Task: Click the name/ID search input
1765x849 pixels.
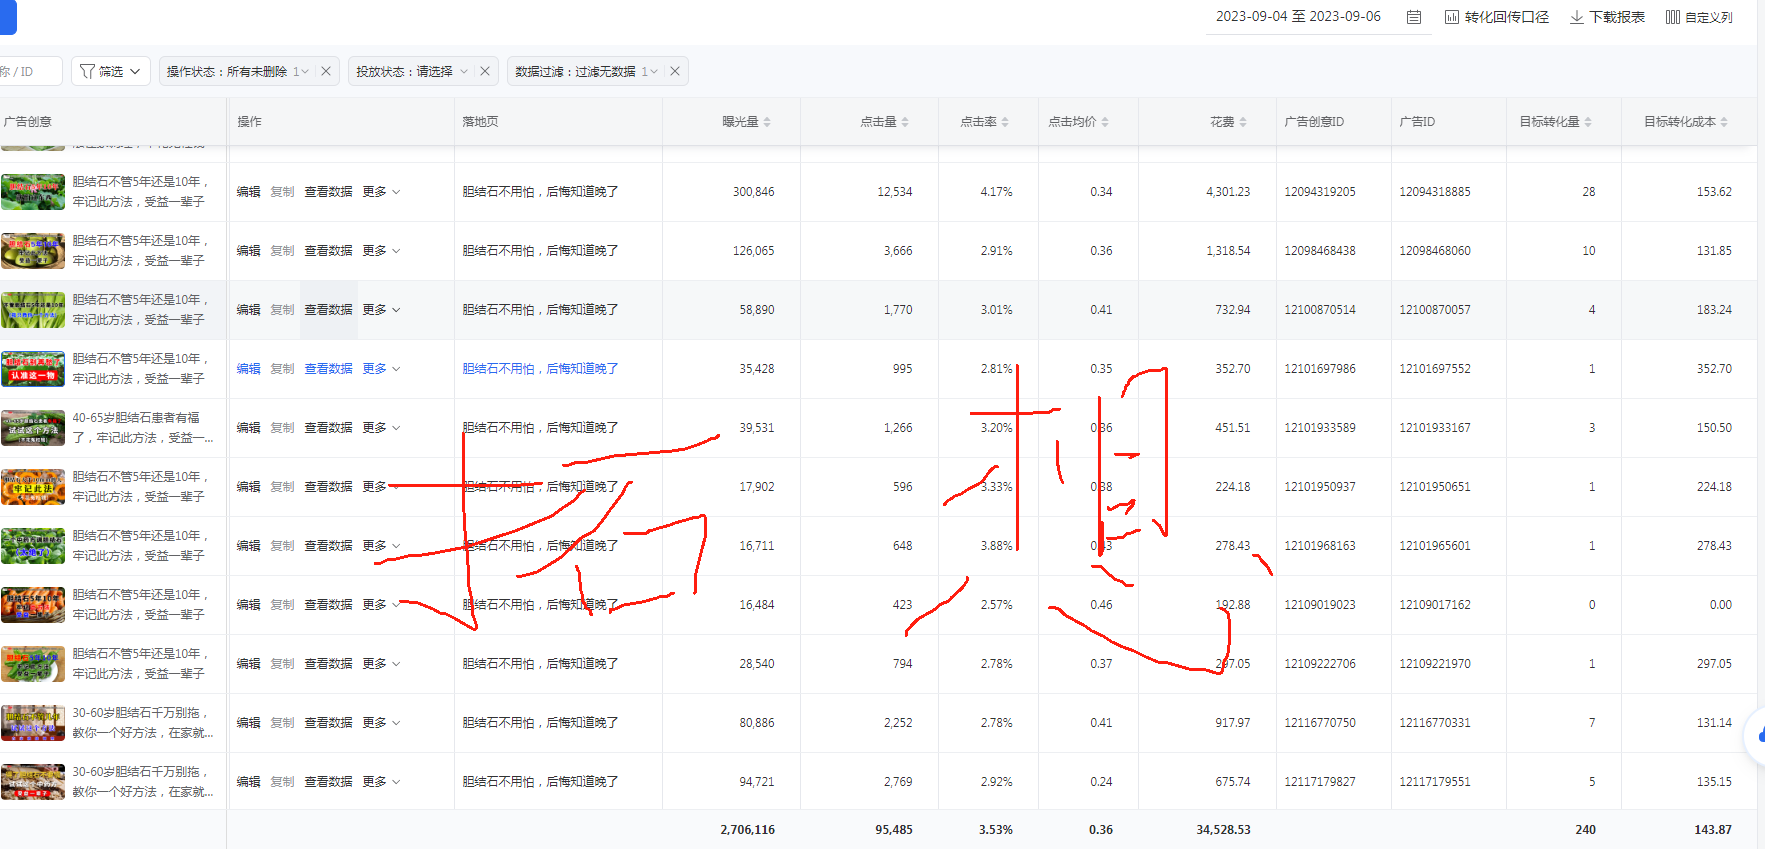Action: point(30,71)
